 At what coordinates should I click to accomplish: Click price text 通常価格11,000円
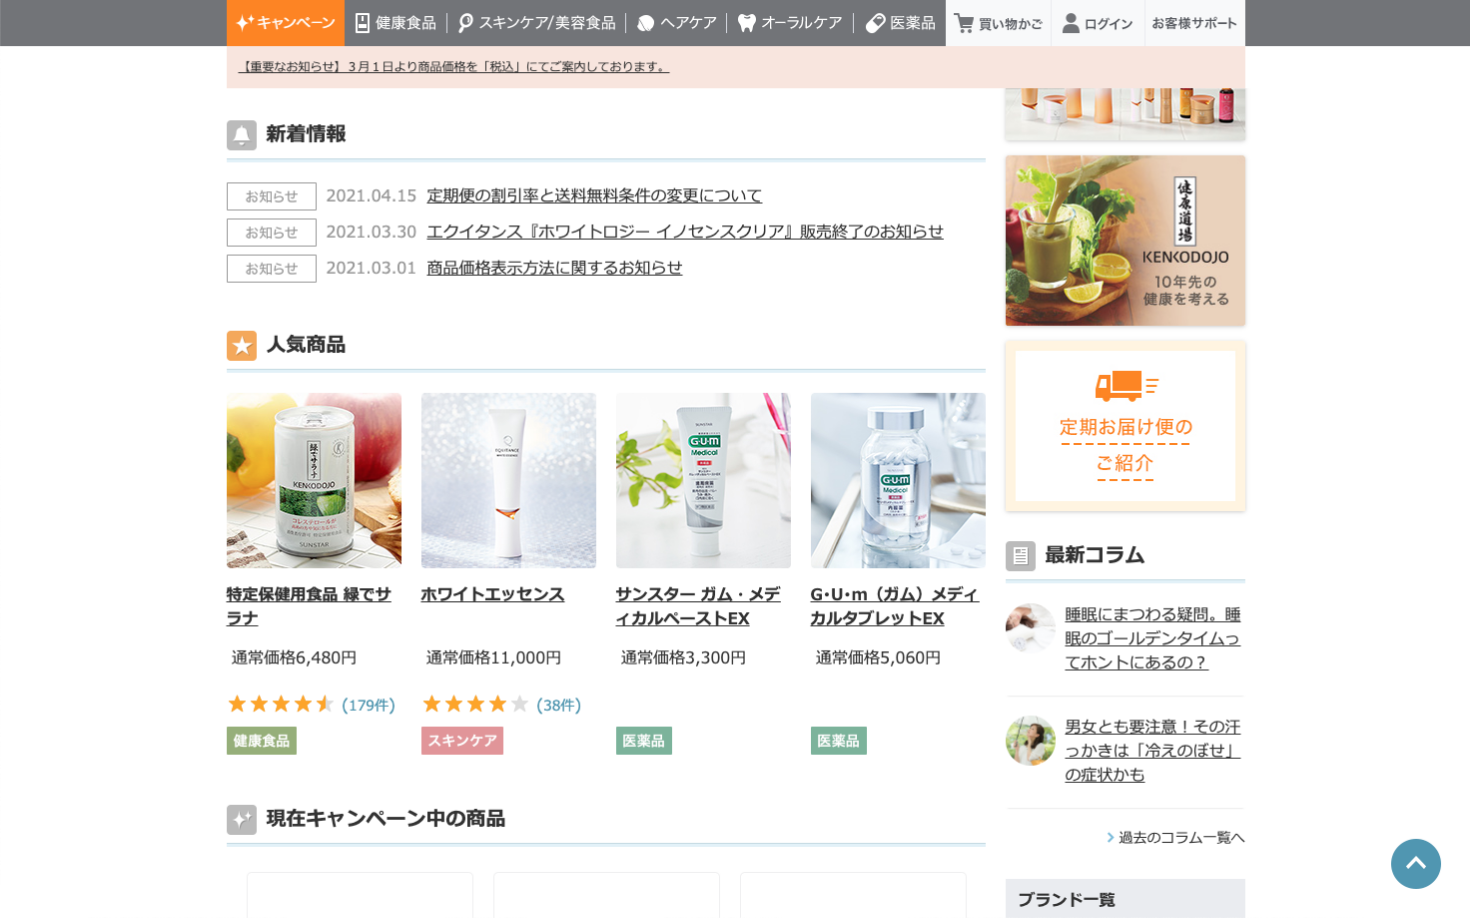pyautogui.click(x=494, y=658)
